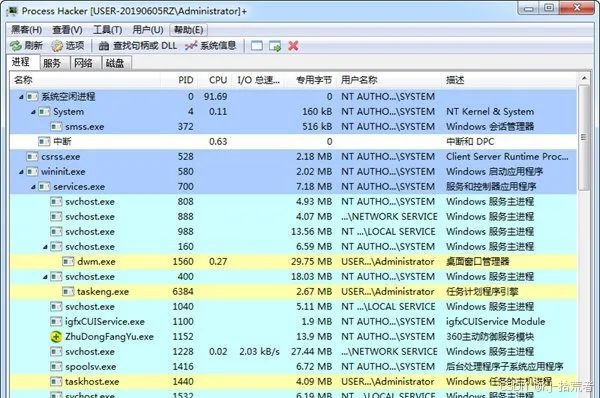Screen dimensions: 600x398
Task: Collapse the services.exe tree node
Action: (x=33, y=187)
